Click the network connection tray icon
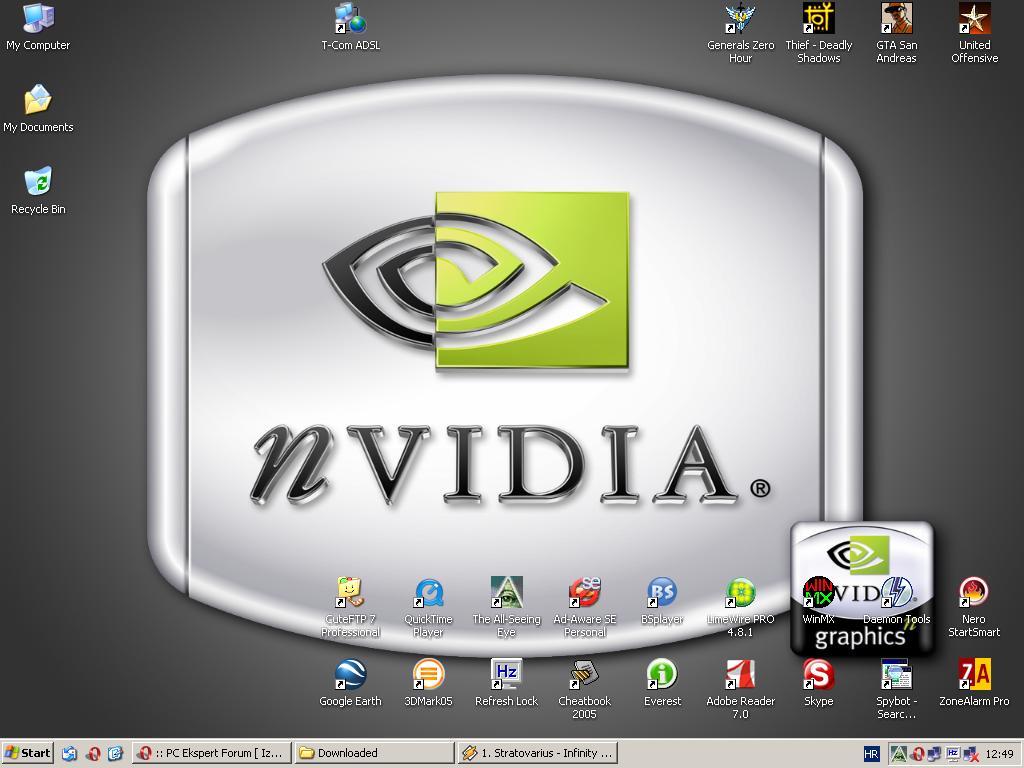1024x768 pixels. pyautogui.click(x=935, y=754)
